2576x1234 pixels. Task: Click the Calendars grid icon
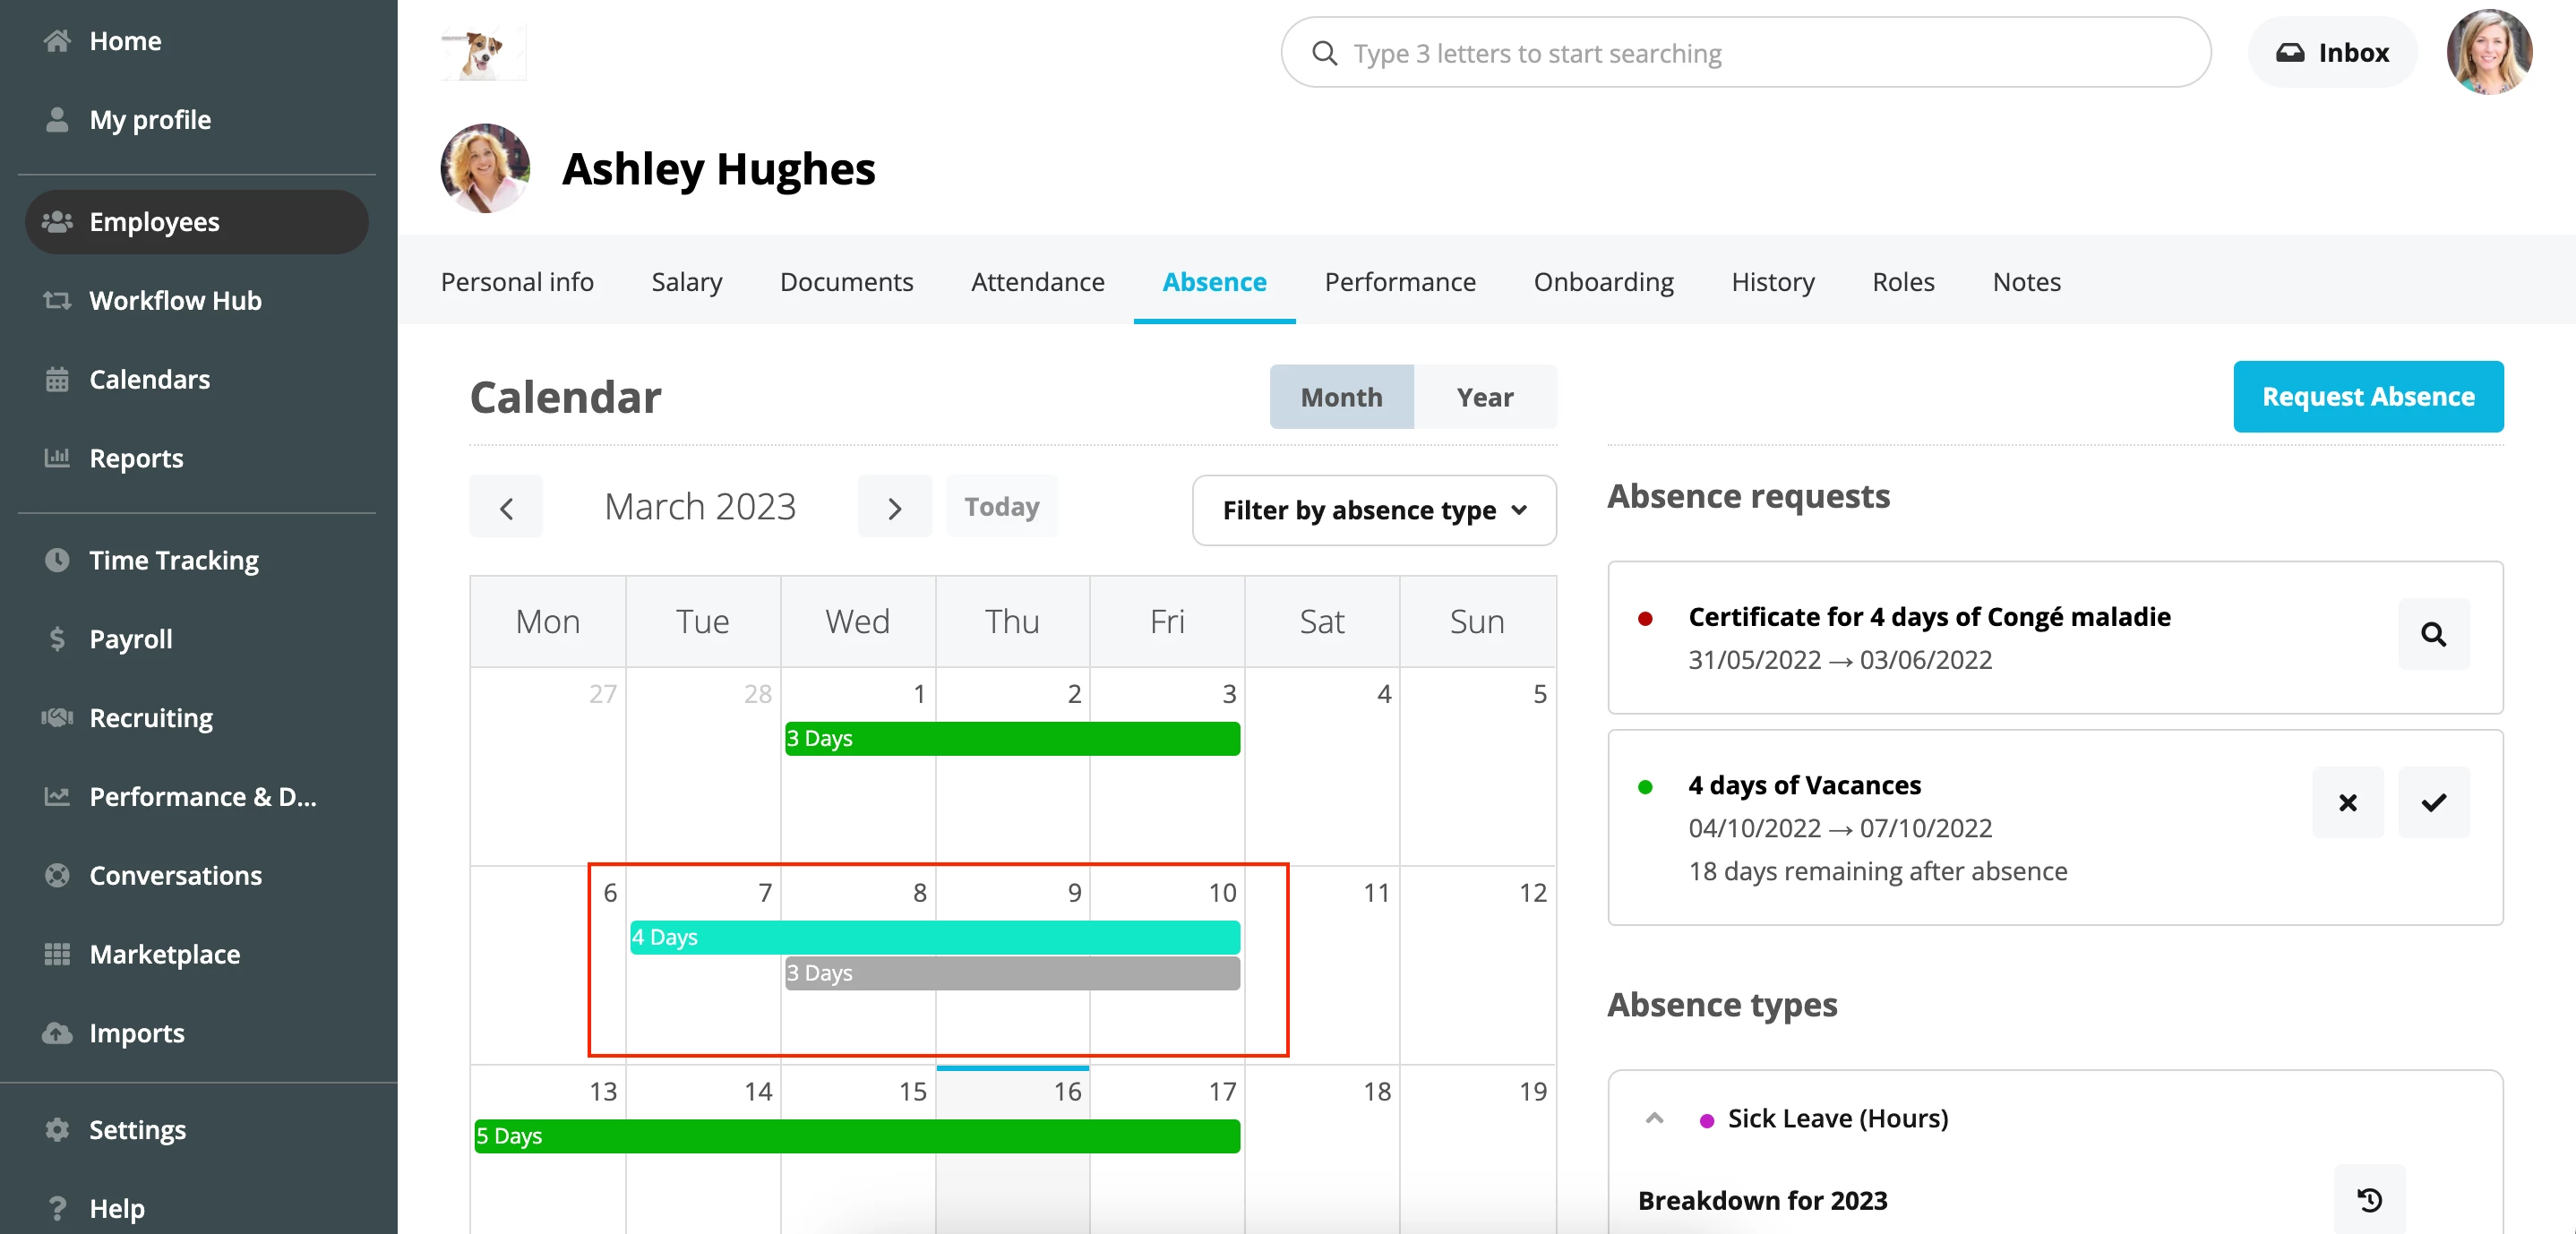point(57,380)
